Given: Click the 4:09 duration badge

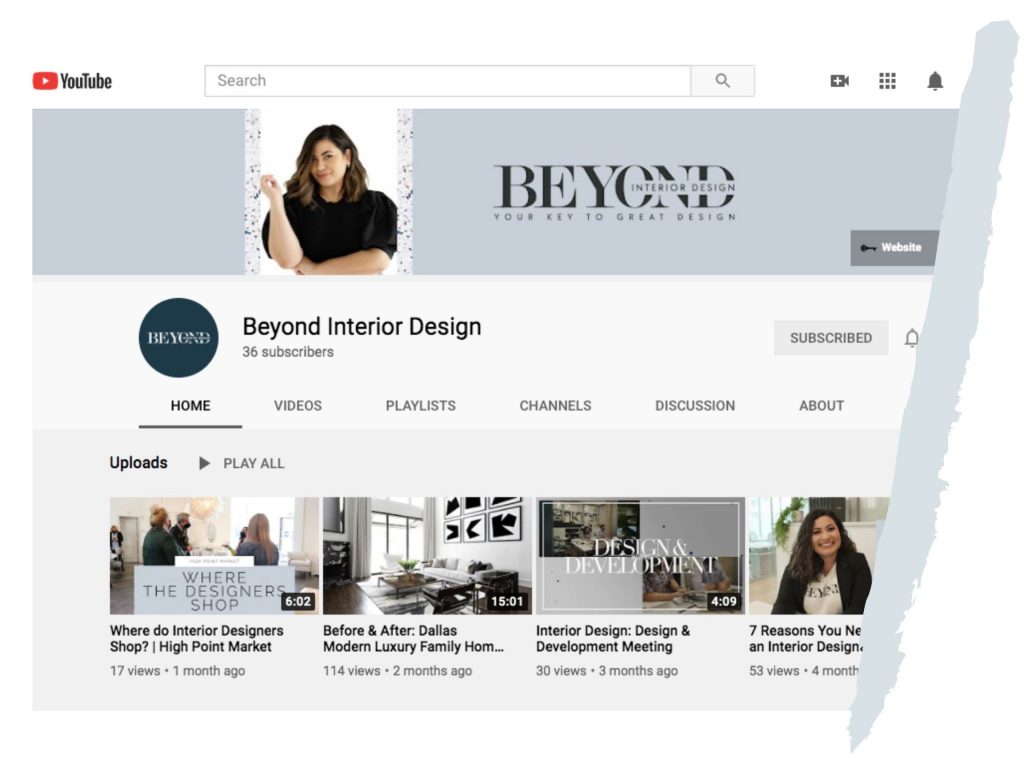Looking at the screenshot, I should 724,601.
